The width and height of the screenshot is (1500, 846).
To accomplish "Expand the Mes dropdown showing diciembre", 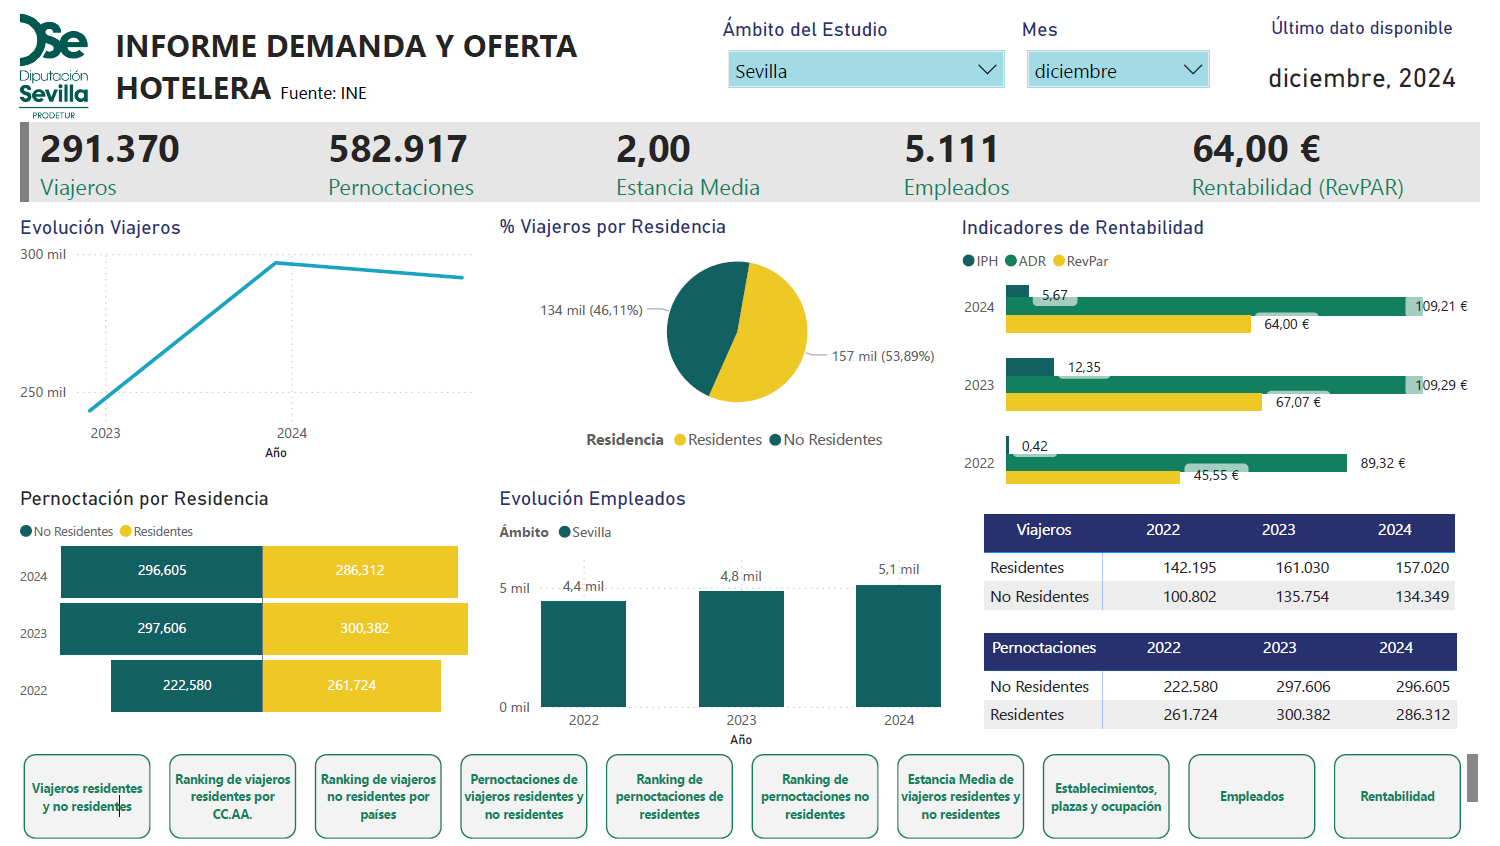I will 1117,70.
